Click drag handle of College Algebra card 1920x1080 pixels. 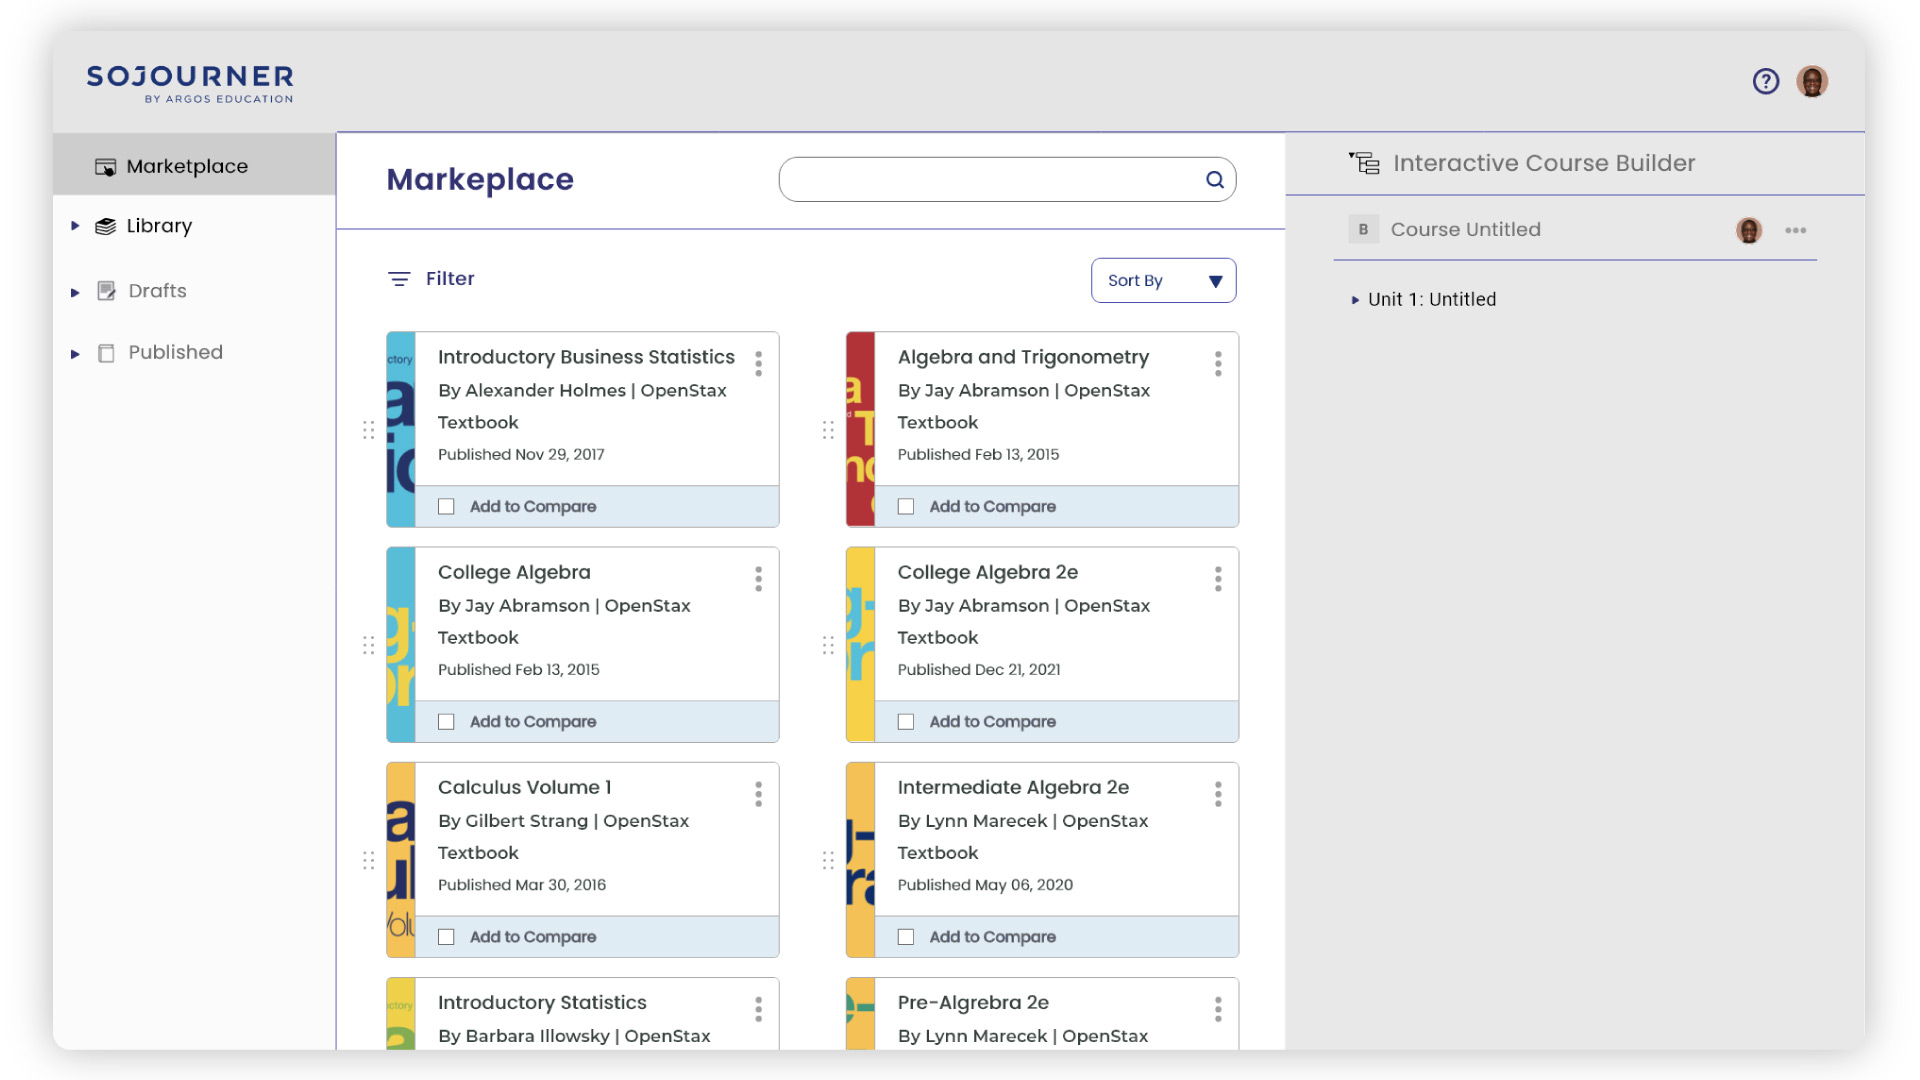tap(369, 645)
